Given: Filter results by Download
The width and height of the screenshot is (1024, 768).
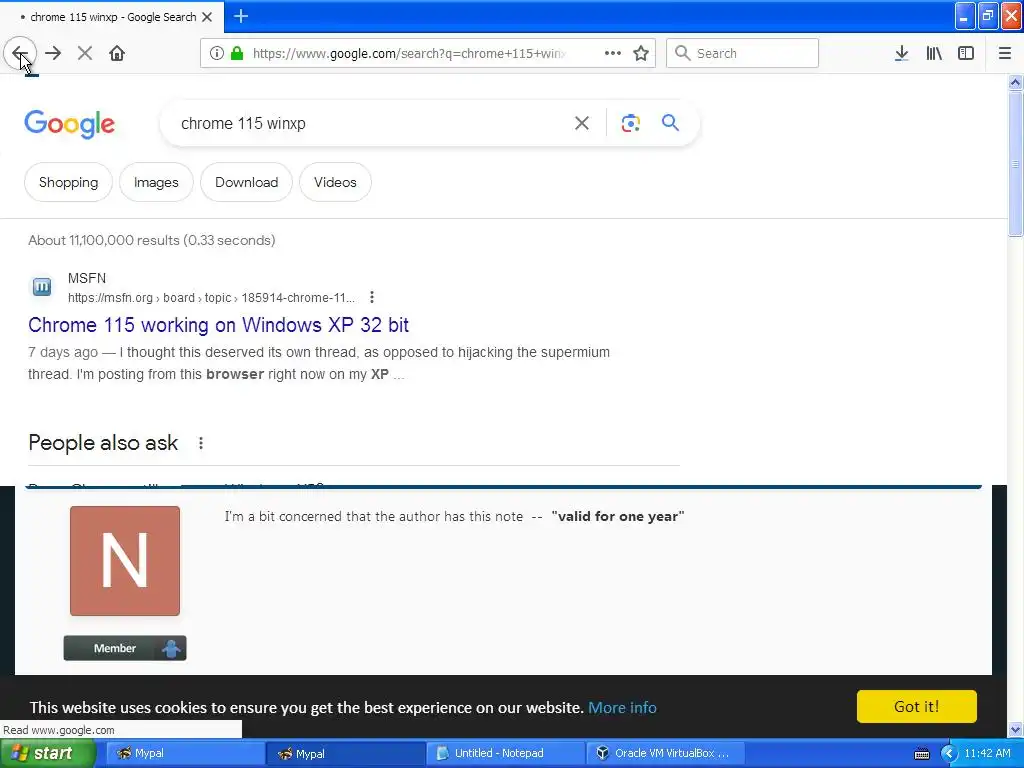Looking at the screenshot, I should click(247, 182).
